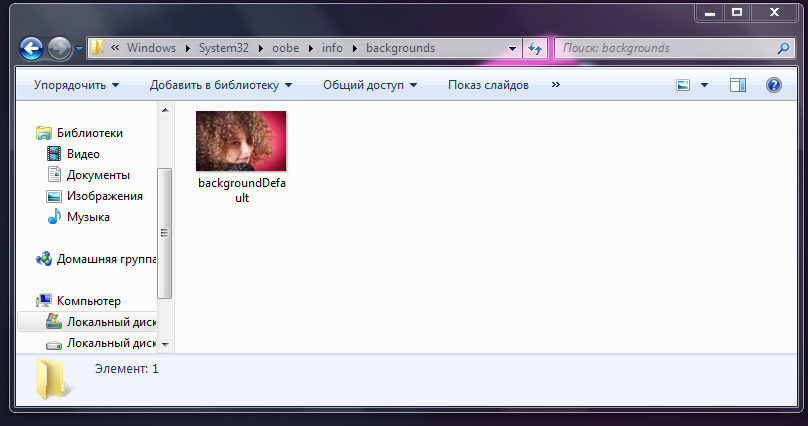Click the Документы page icon
Image resolution: width=808 pixels, height=426 pixels.
point(54,175)
